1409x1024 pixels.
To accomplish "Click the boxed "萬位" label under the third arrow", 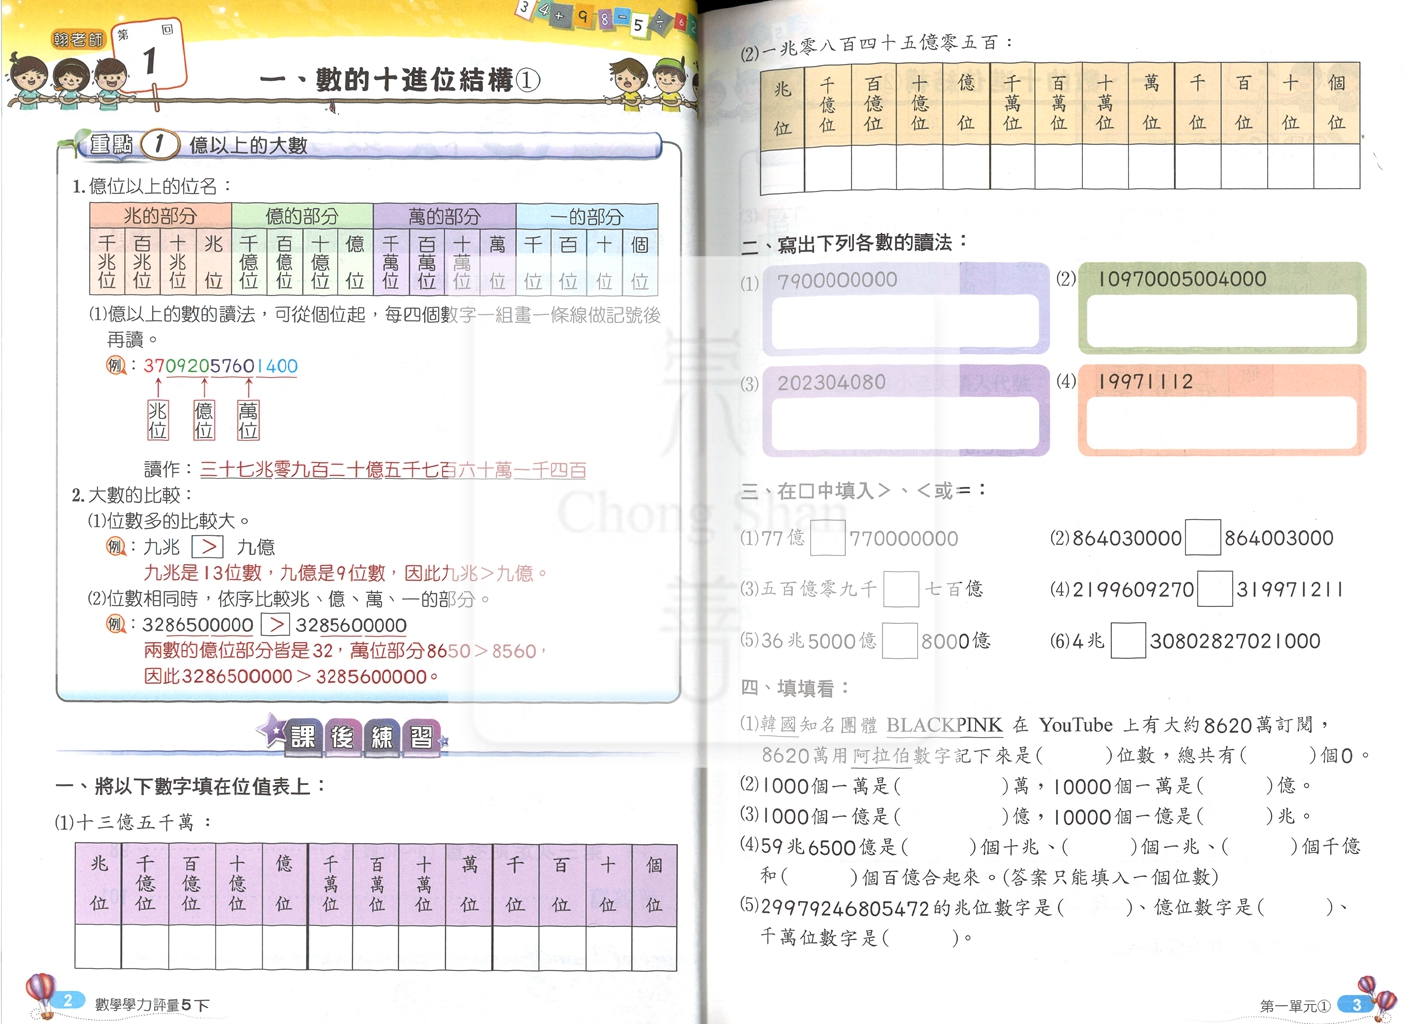I will pos(248,421).
